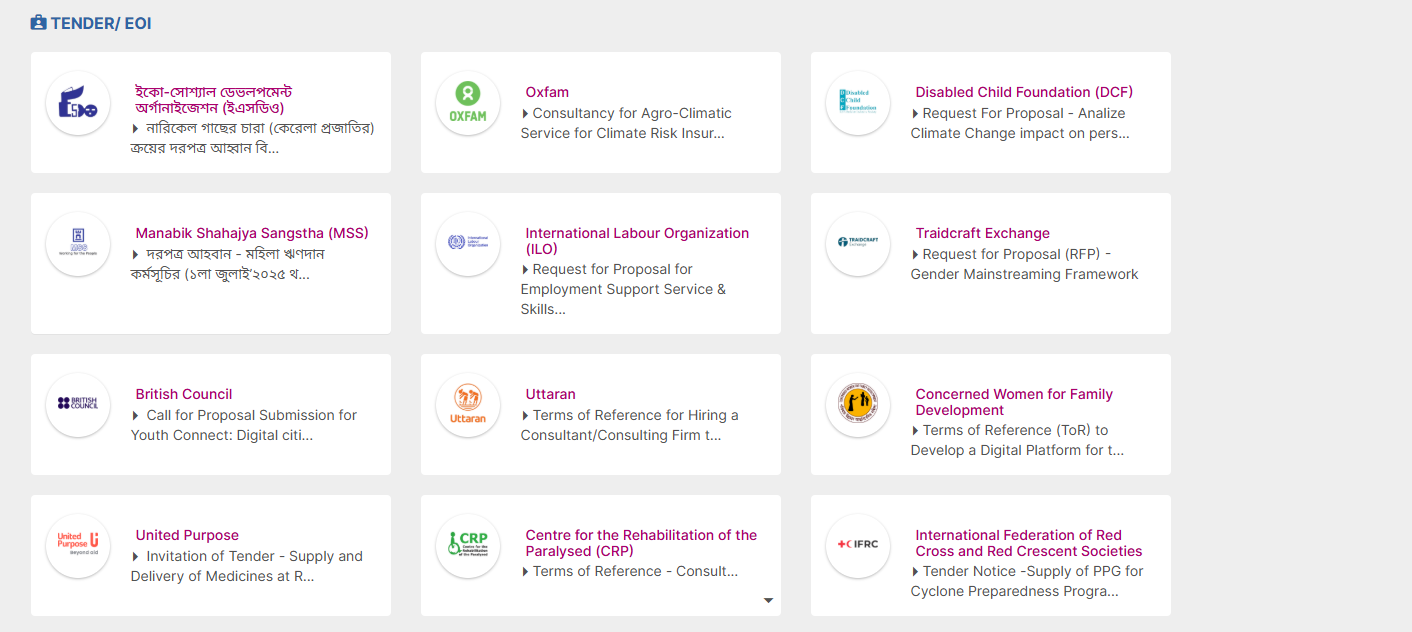Click the briefcase icon beside TENDER/ EOI
Screen dimensions: 1412x632
tap(39, 22)
